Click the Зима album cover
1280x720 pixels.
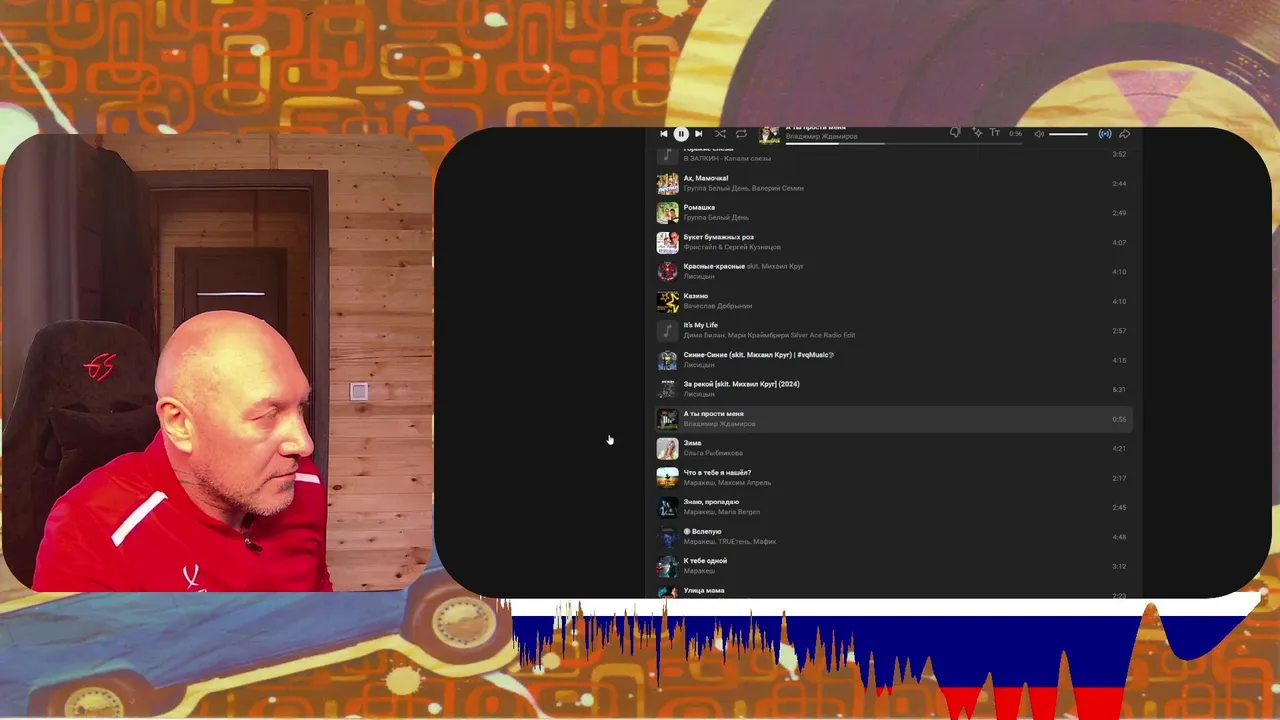pyautogui.click(x=667, y=448)
